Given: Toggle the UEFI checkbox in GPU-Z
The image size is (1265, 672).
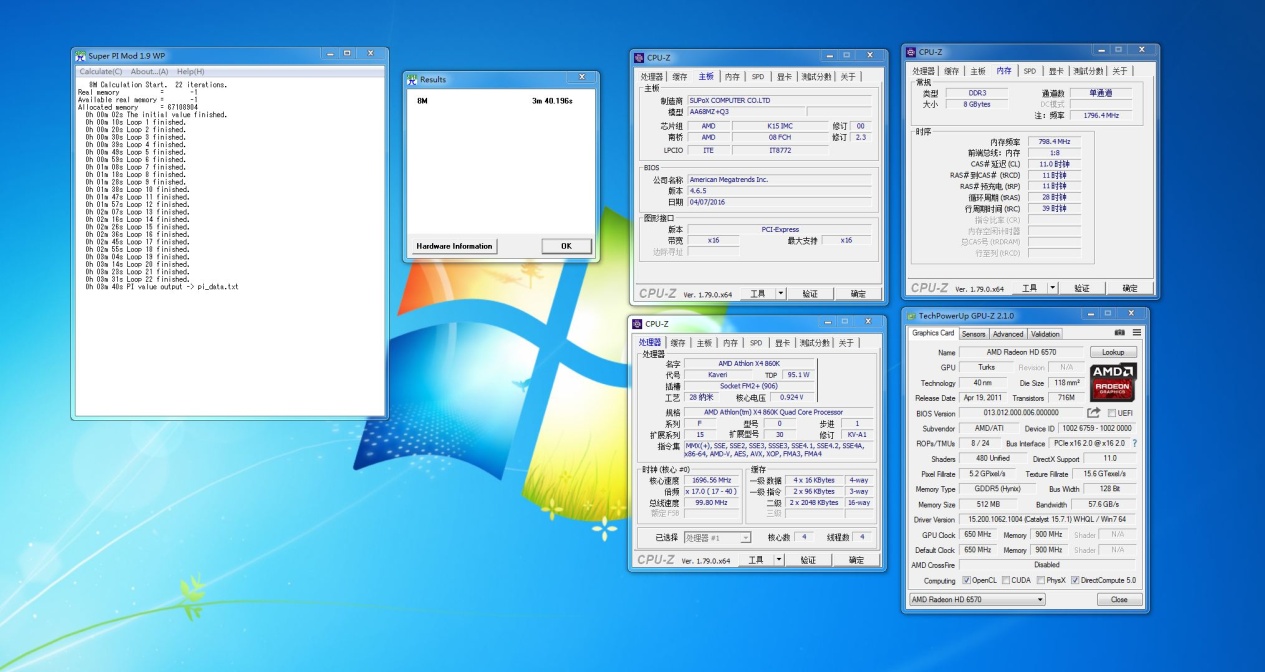Looking at the screenshot, I should point(1112,413).
